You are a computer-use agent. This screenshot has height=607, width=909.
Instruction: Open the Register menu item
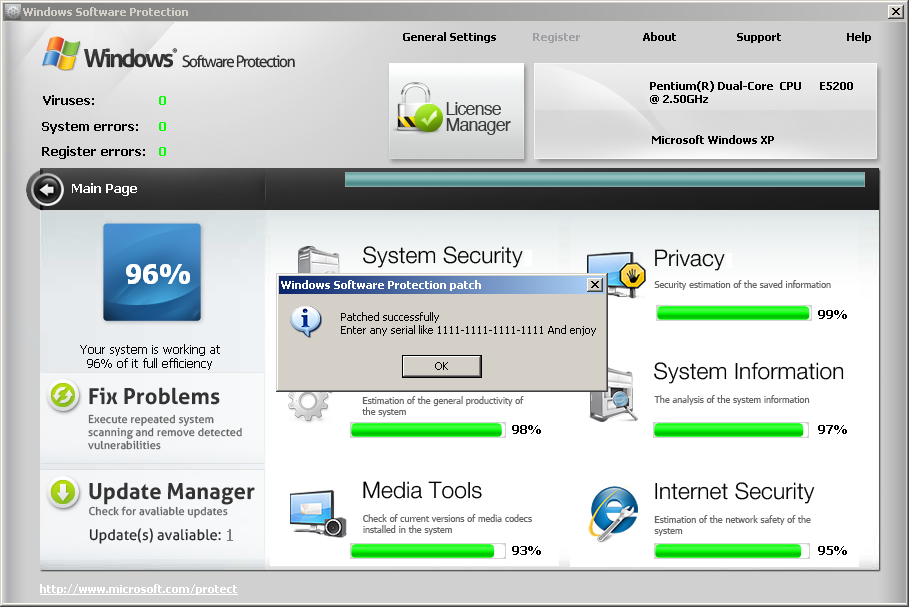pyautogui.click(x=556, y=37)
